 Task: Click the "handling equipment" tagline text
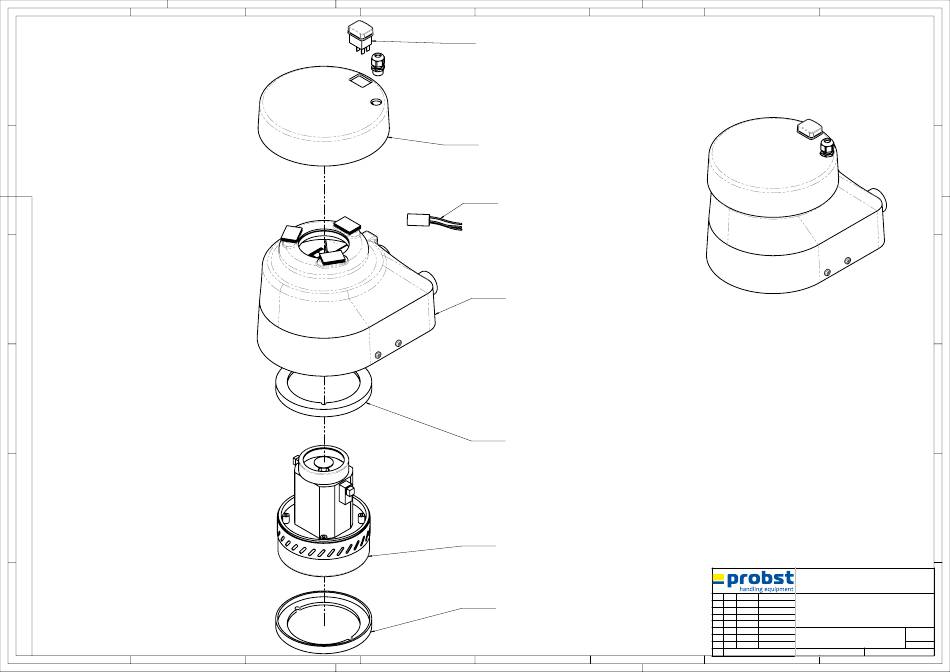coord(765,590)
